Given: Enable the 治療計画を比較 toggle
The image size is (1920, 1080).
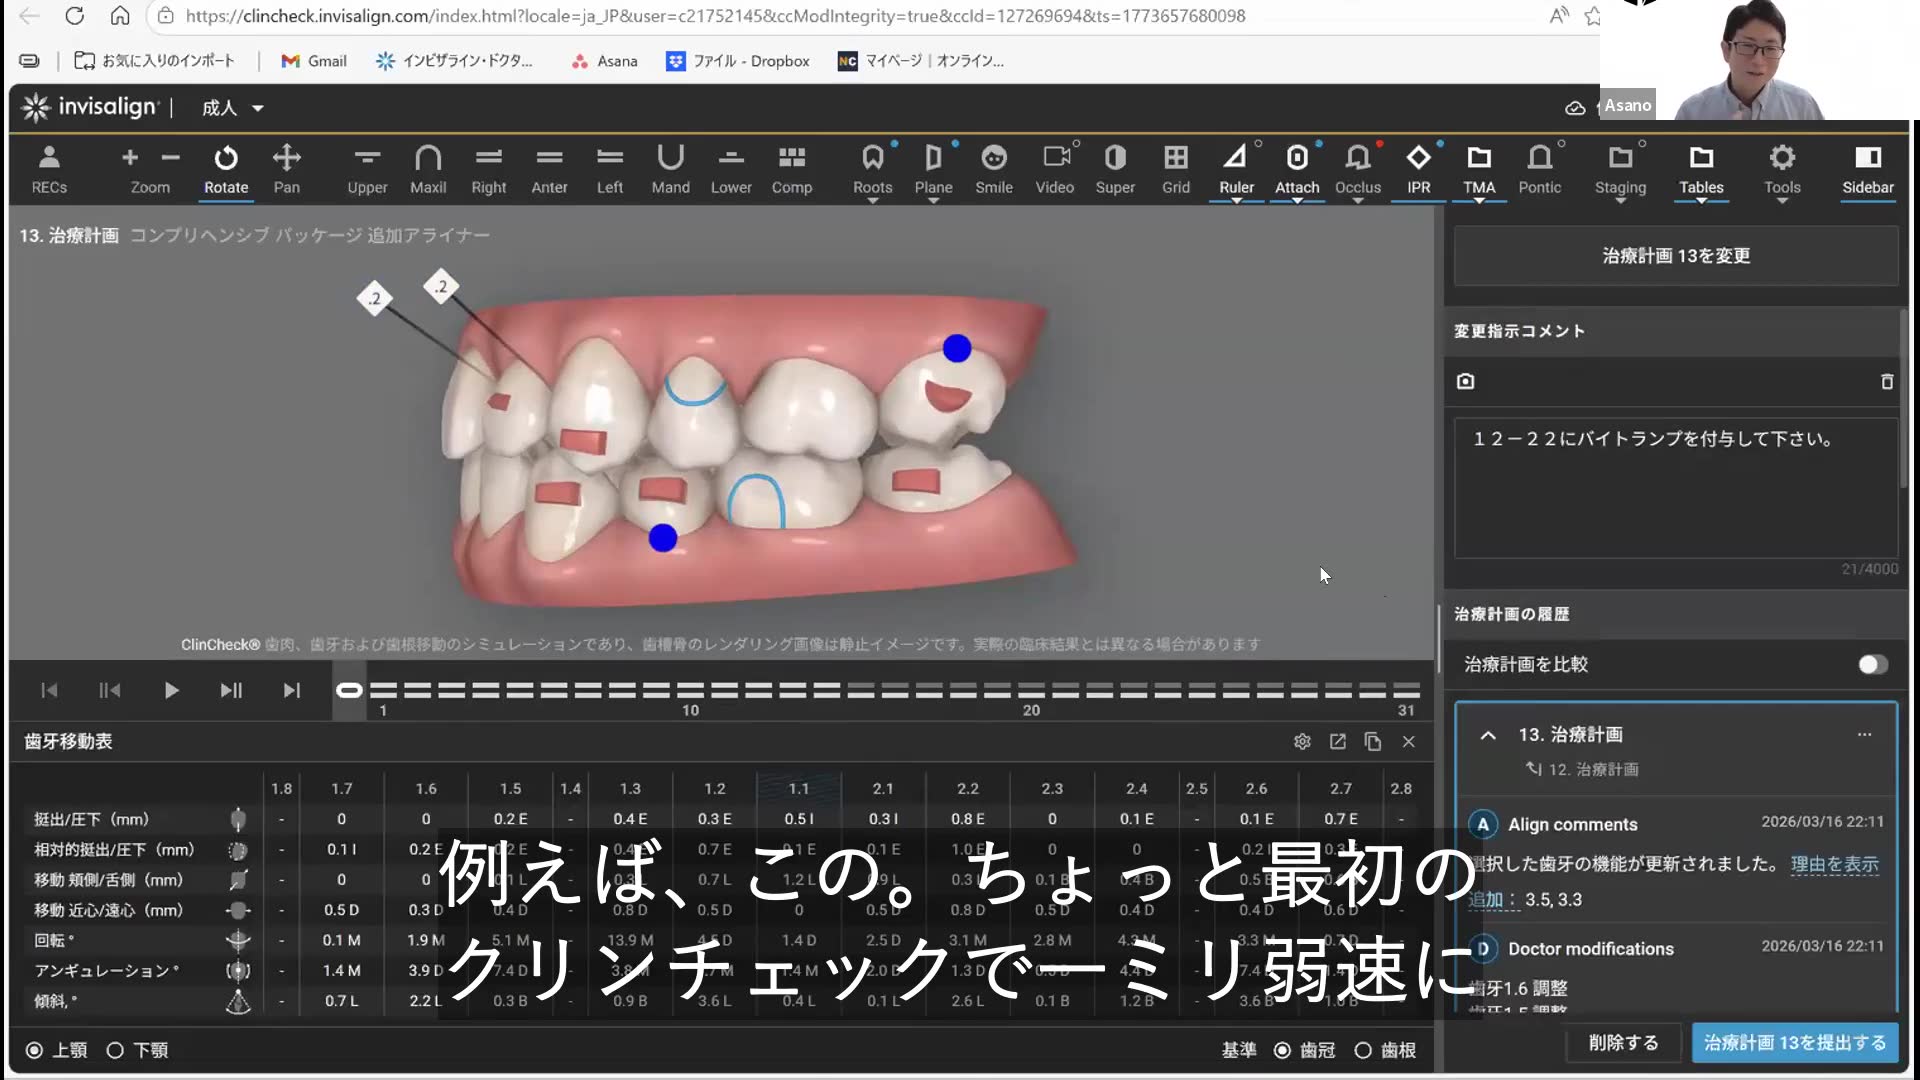Looking at the screenshot, I should [1871, 664].
